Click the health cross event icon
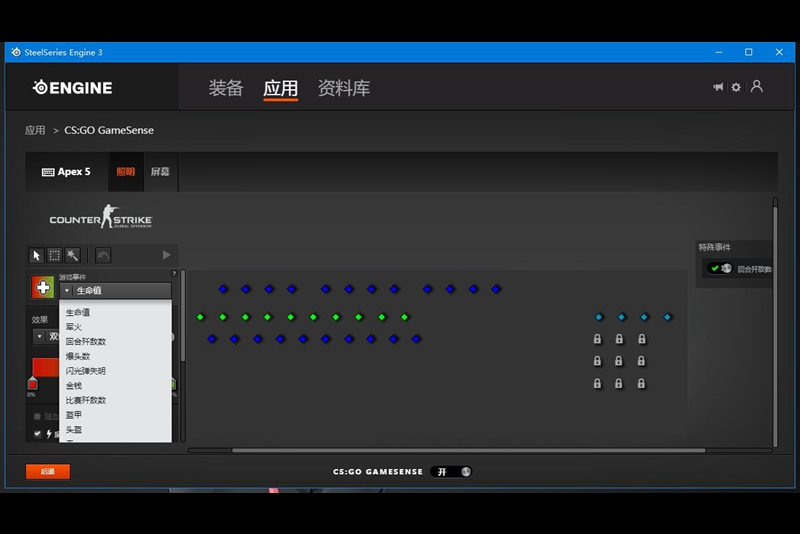Screen dimensions: 800x534 coord(43,288)
